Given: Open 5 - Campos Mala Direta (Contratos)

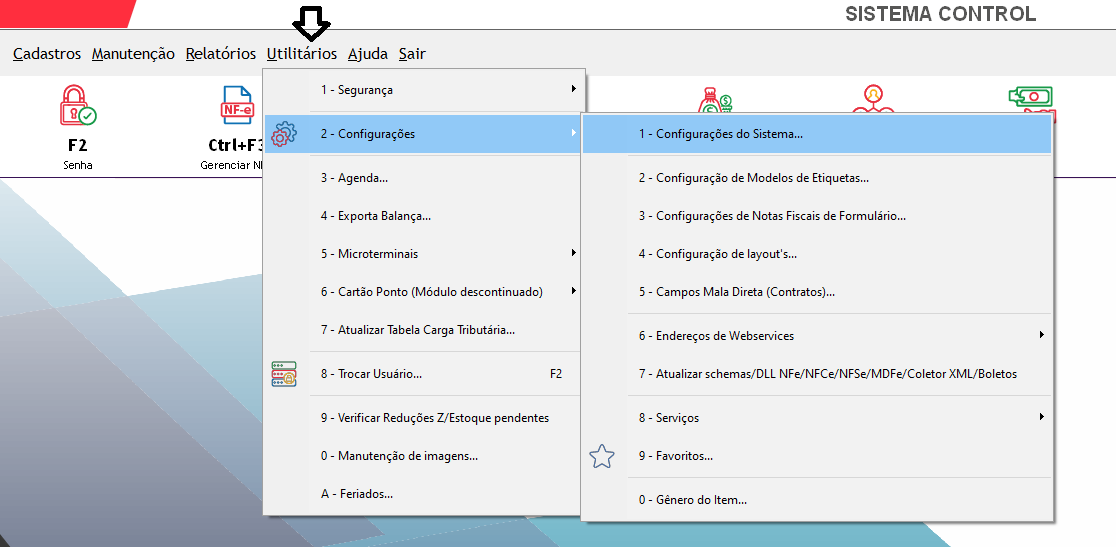Looking at the screenshot, I should click(817, 292).
